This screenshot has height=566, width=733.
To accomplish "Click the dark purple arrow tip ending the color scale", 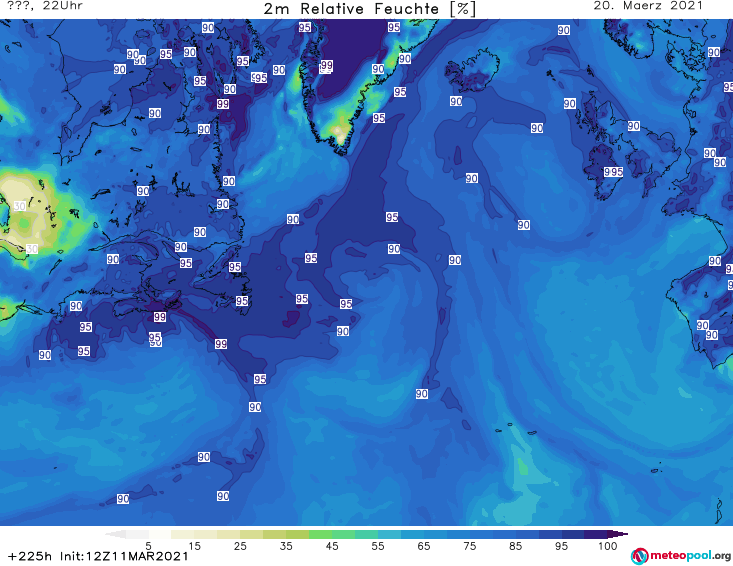I will (618, 534).
